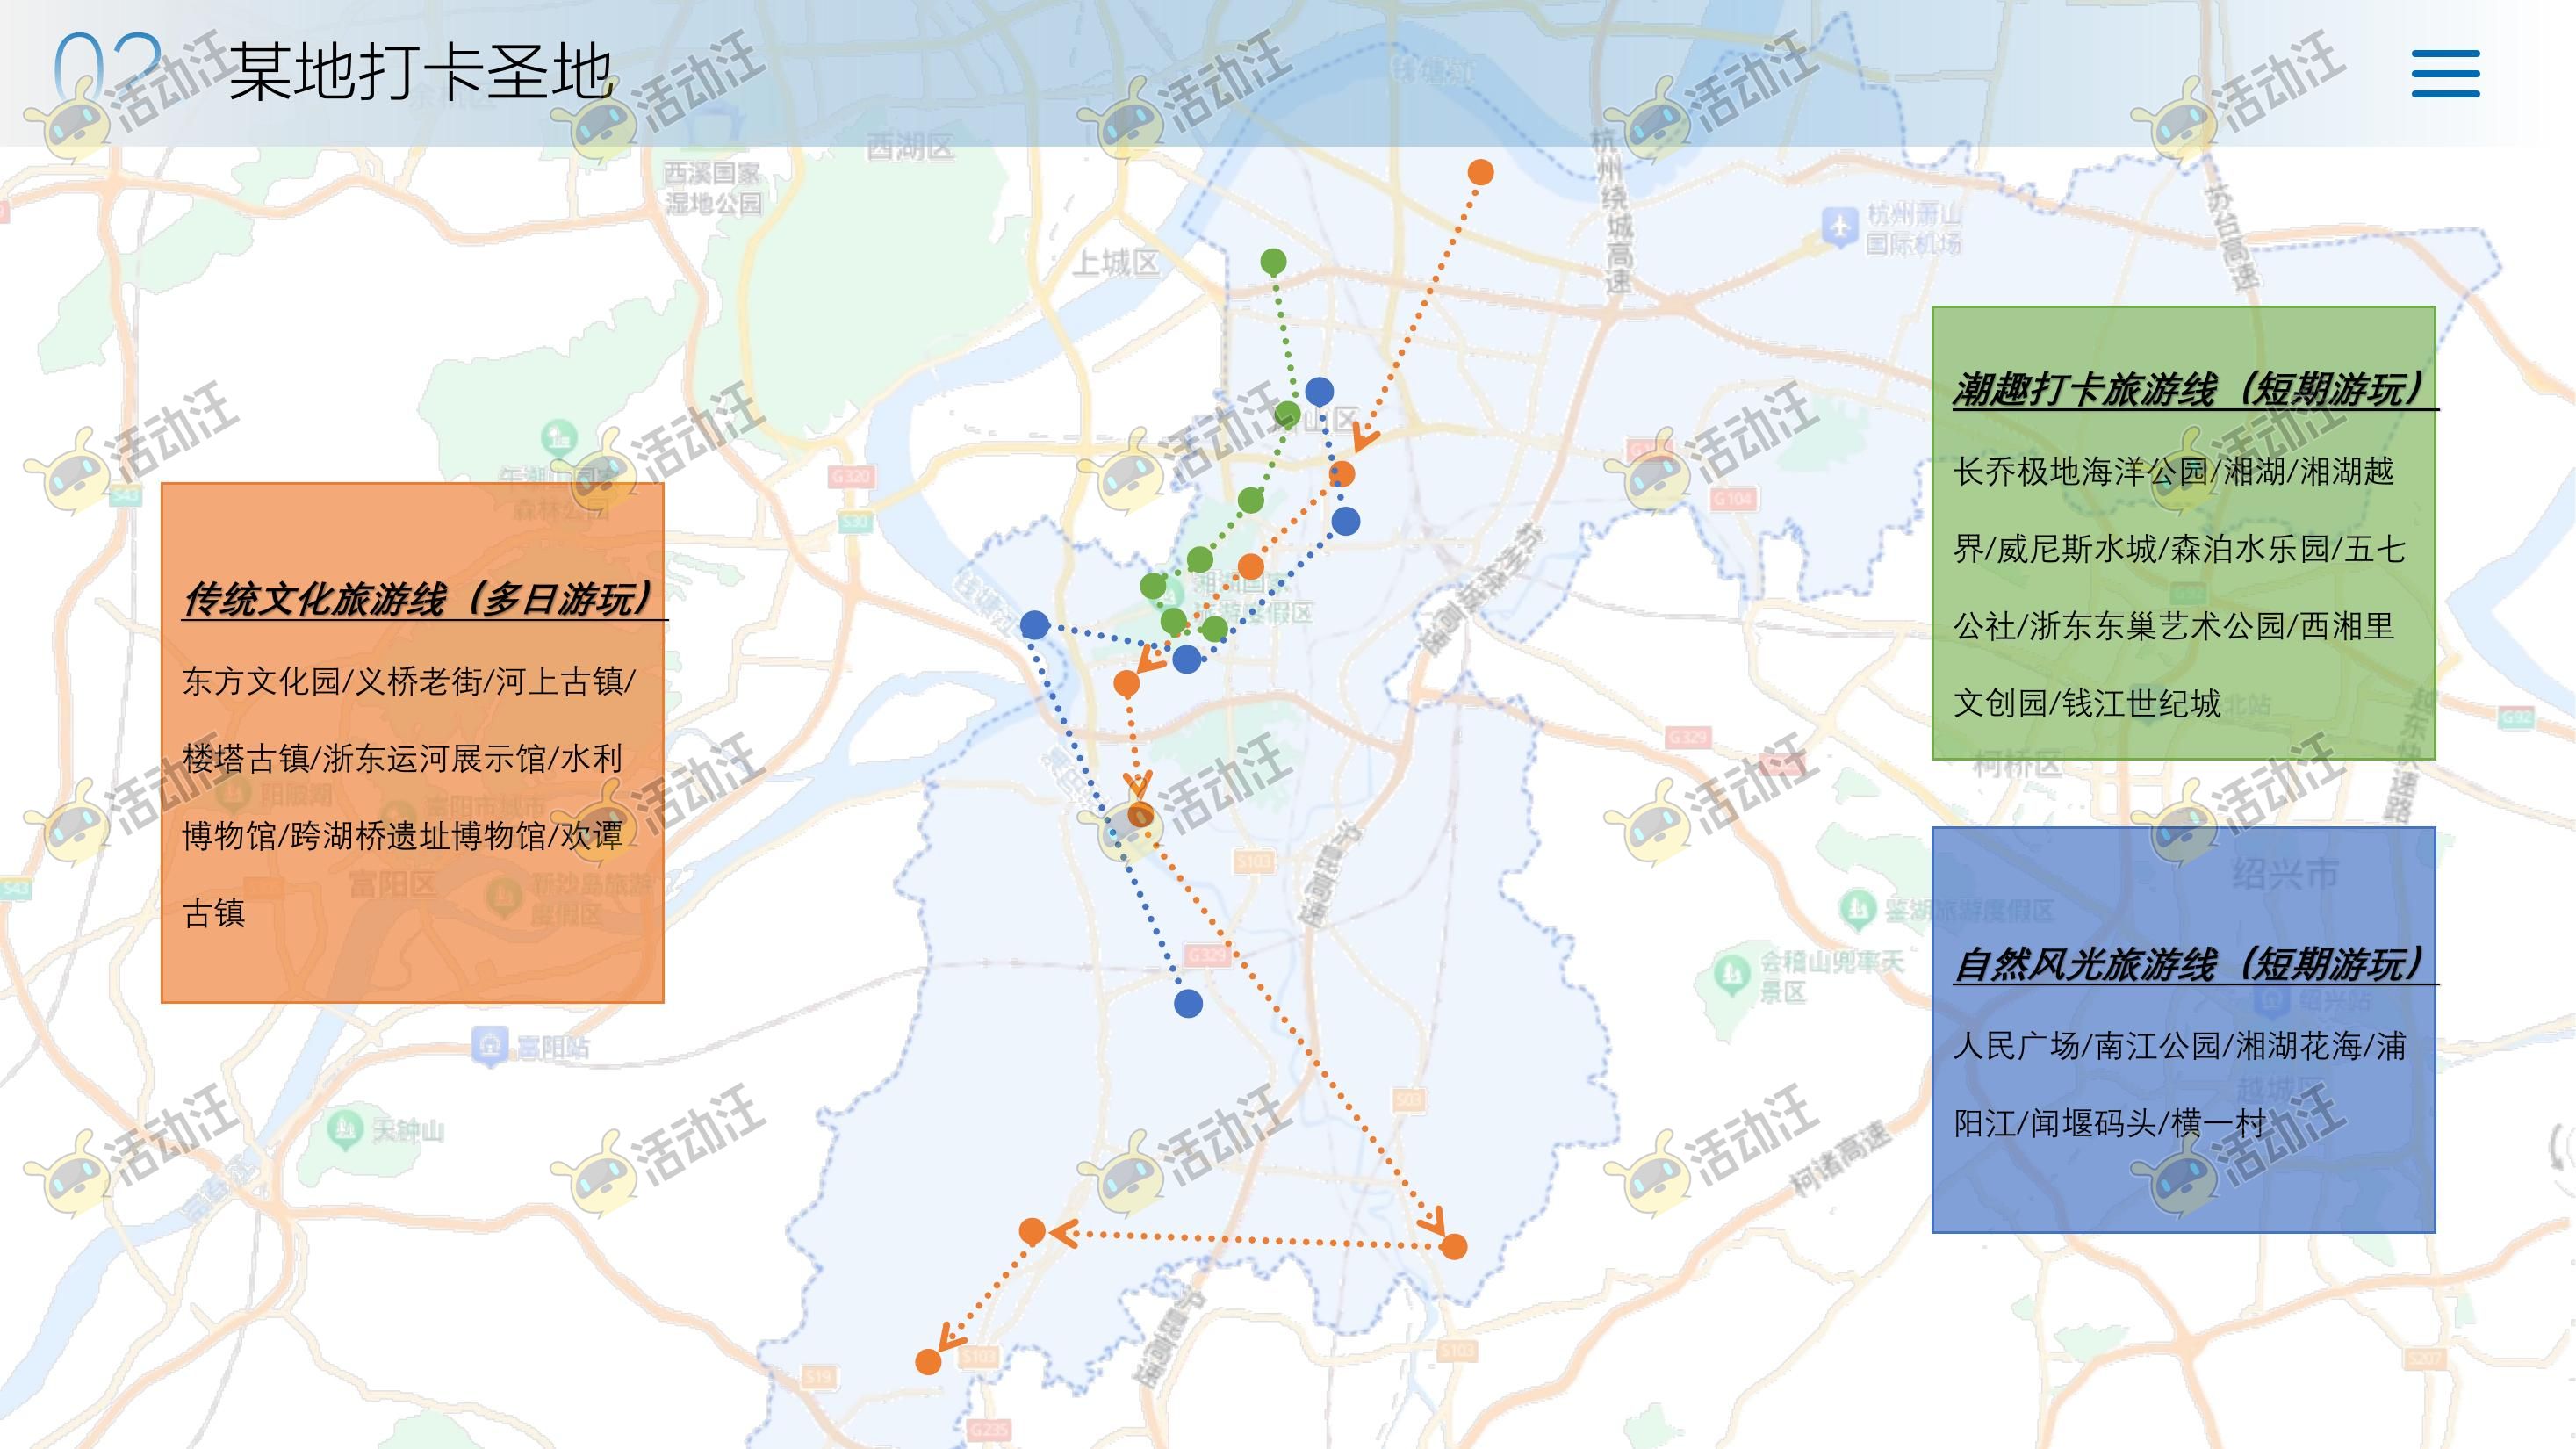The image size is (2576, 1449).
Task: Select the orange box last line 古镇
Action: 214,913
